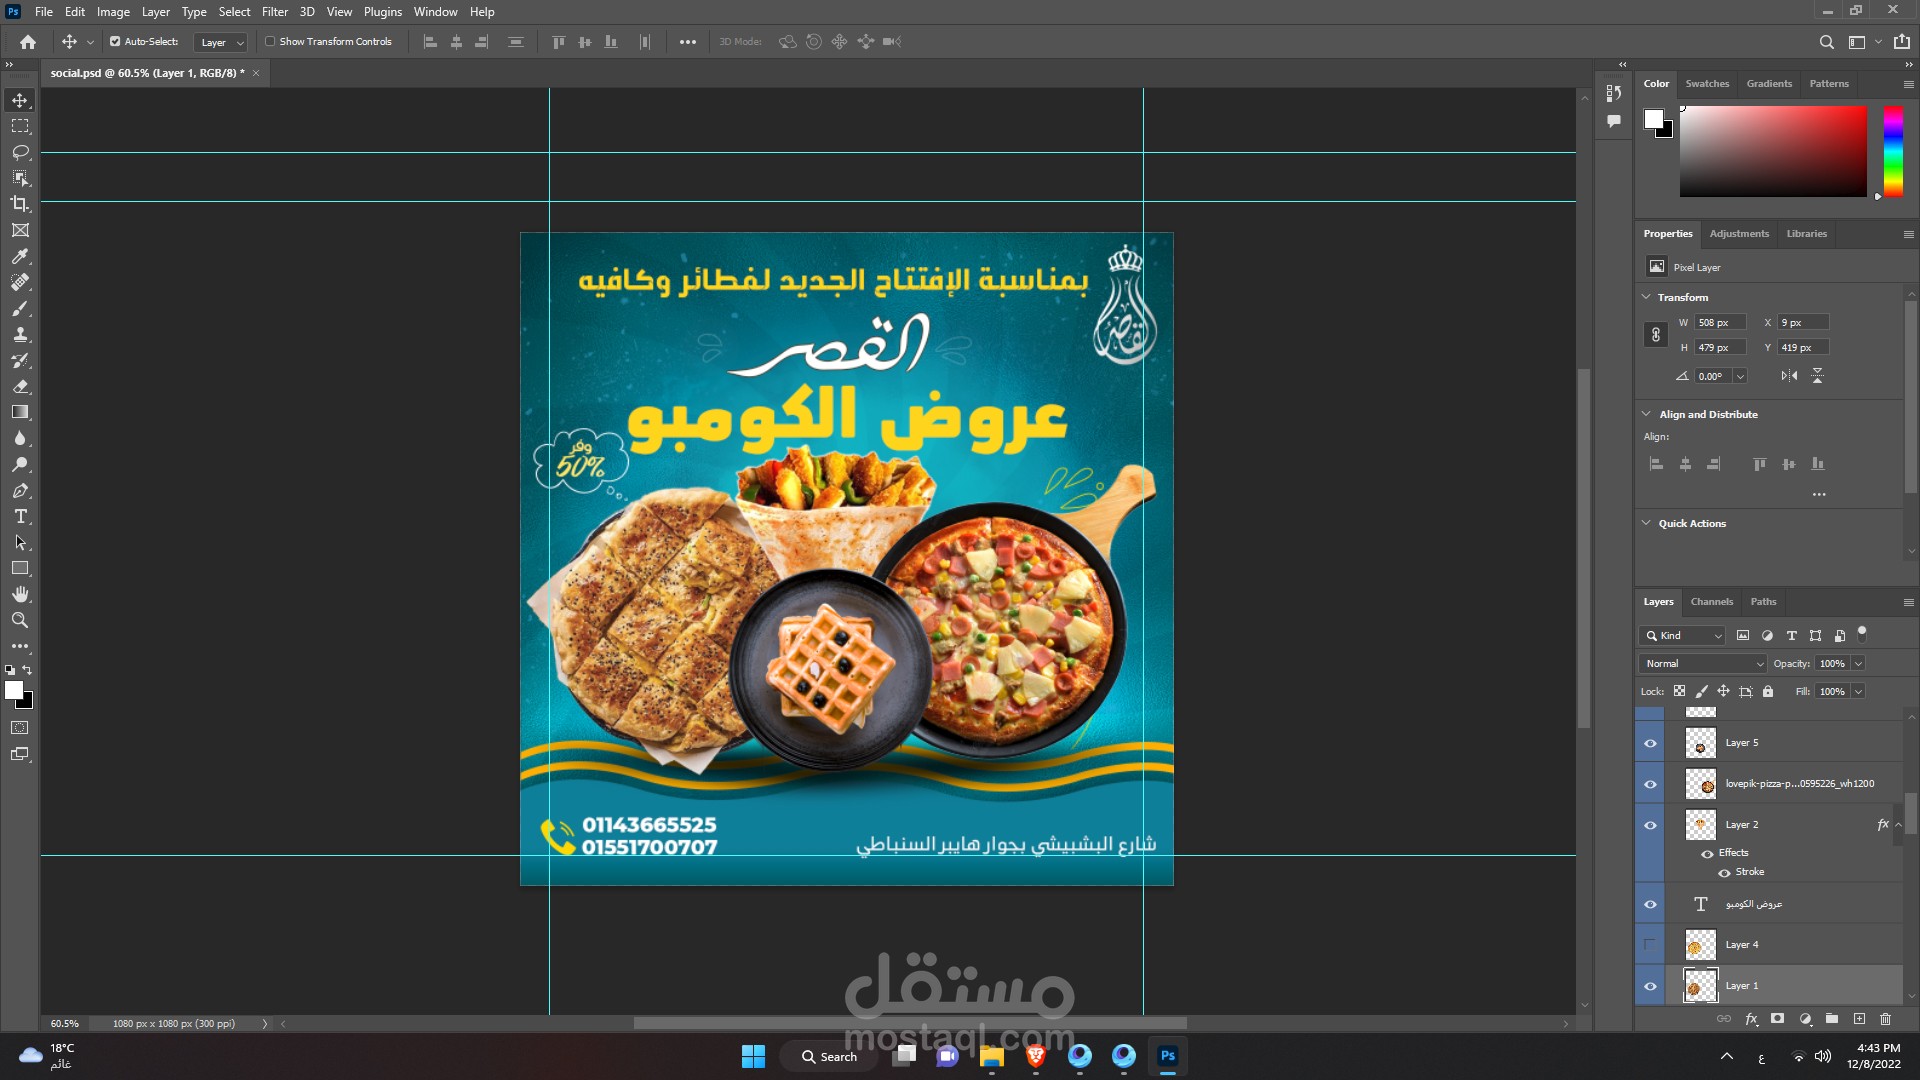Select the Zoom tool

point(20,620)
